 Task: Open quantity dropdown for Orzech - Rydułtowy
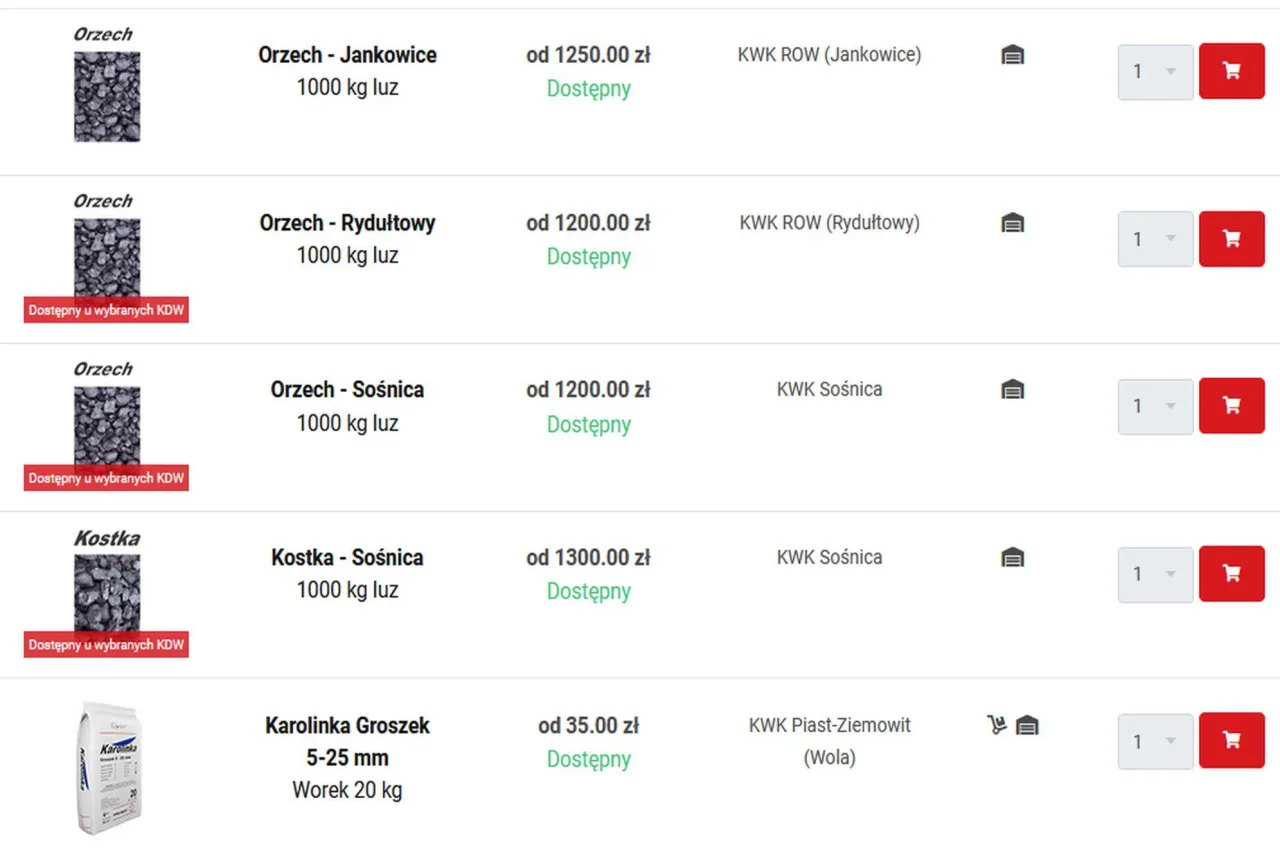[x=1155, y=239]
